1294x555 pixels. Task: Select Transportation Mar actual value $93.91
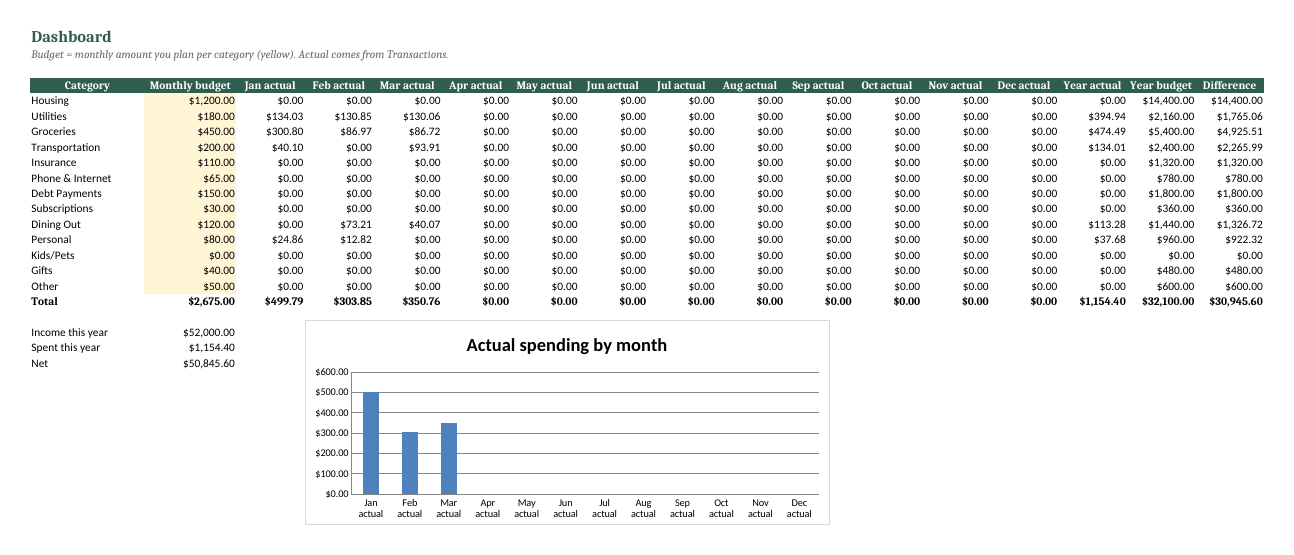click(x=424, y=147)
